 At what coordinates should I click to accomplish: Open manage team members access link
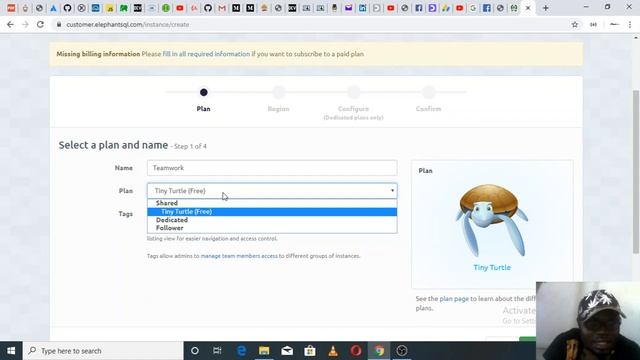click(239, 256)
